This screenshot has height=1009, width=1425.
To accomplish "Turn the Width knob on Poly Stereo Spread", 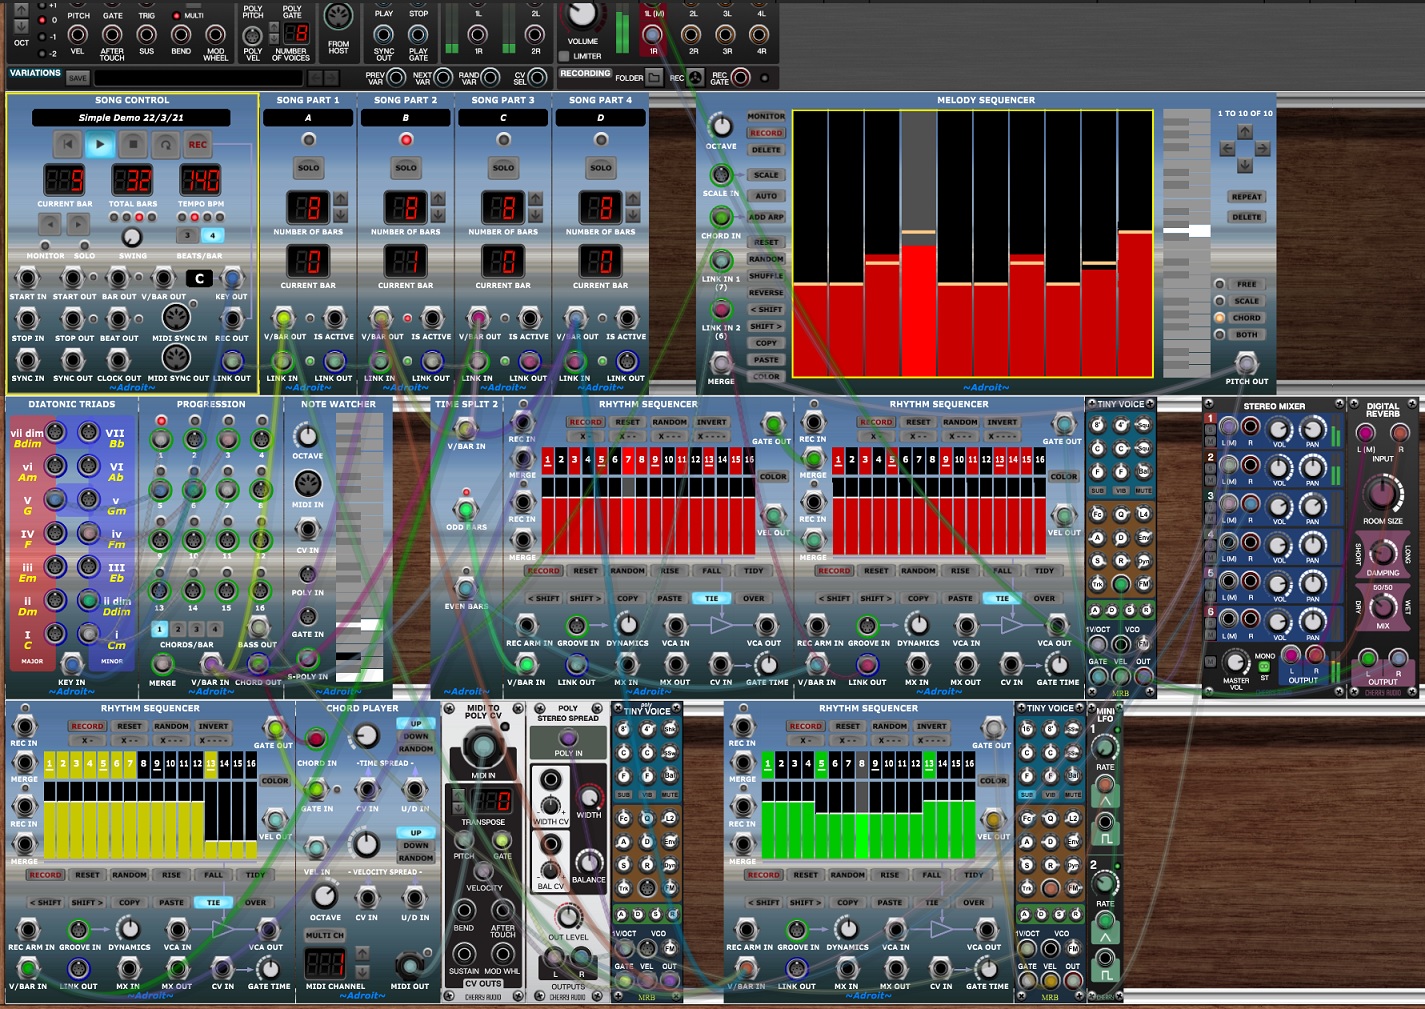I will pyautogui.click(x=589, y=798).
